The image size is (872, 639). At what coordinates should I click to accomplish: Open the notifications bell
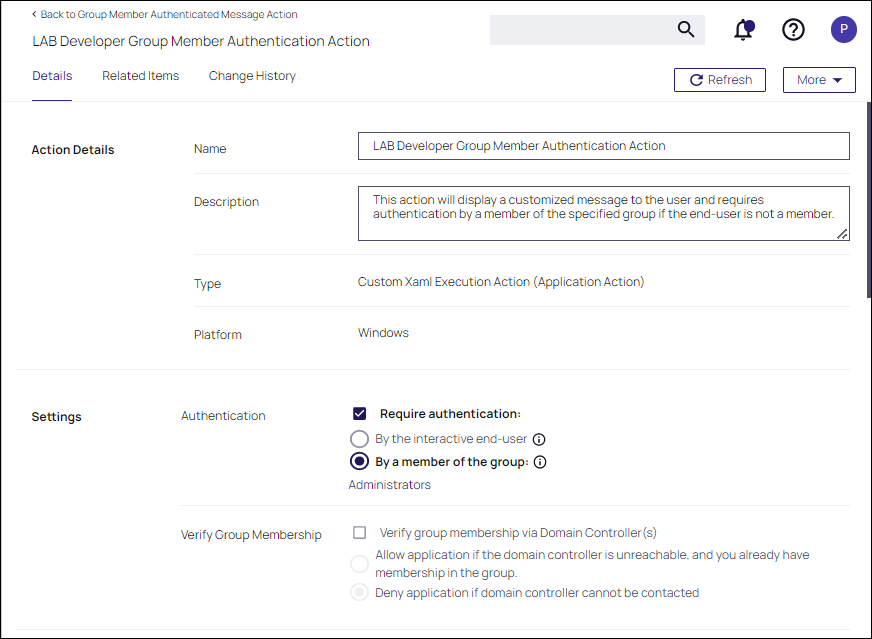click(744, 29)
